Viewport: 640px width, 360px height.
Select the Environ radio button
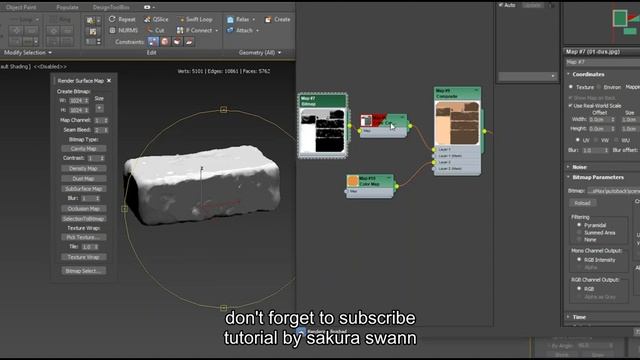(599, 87)
